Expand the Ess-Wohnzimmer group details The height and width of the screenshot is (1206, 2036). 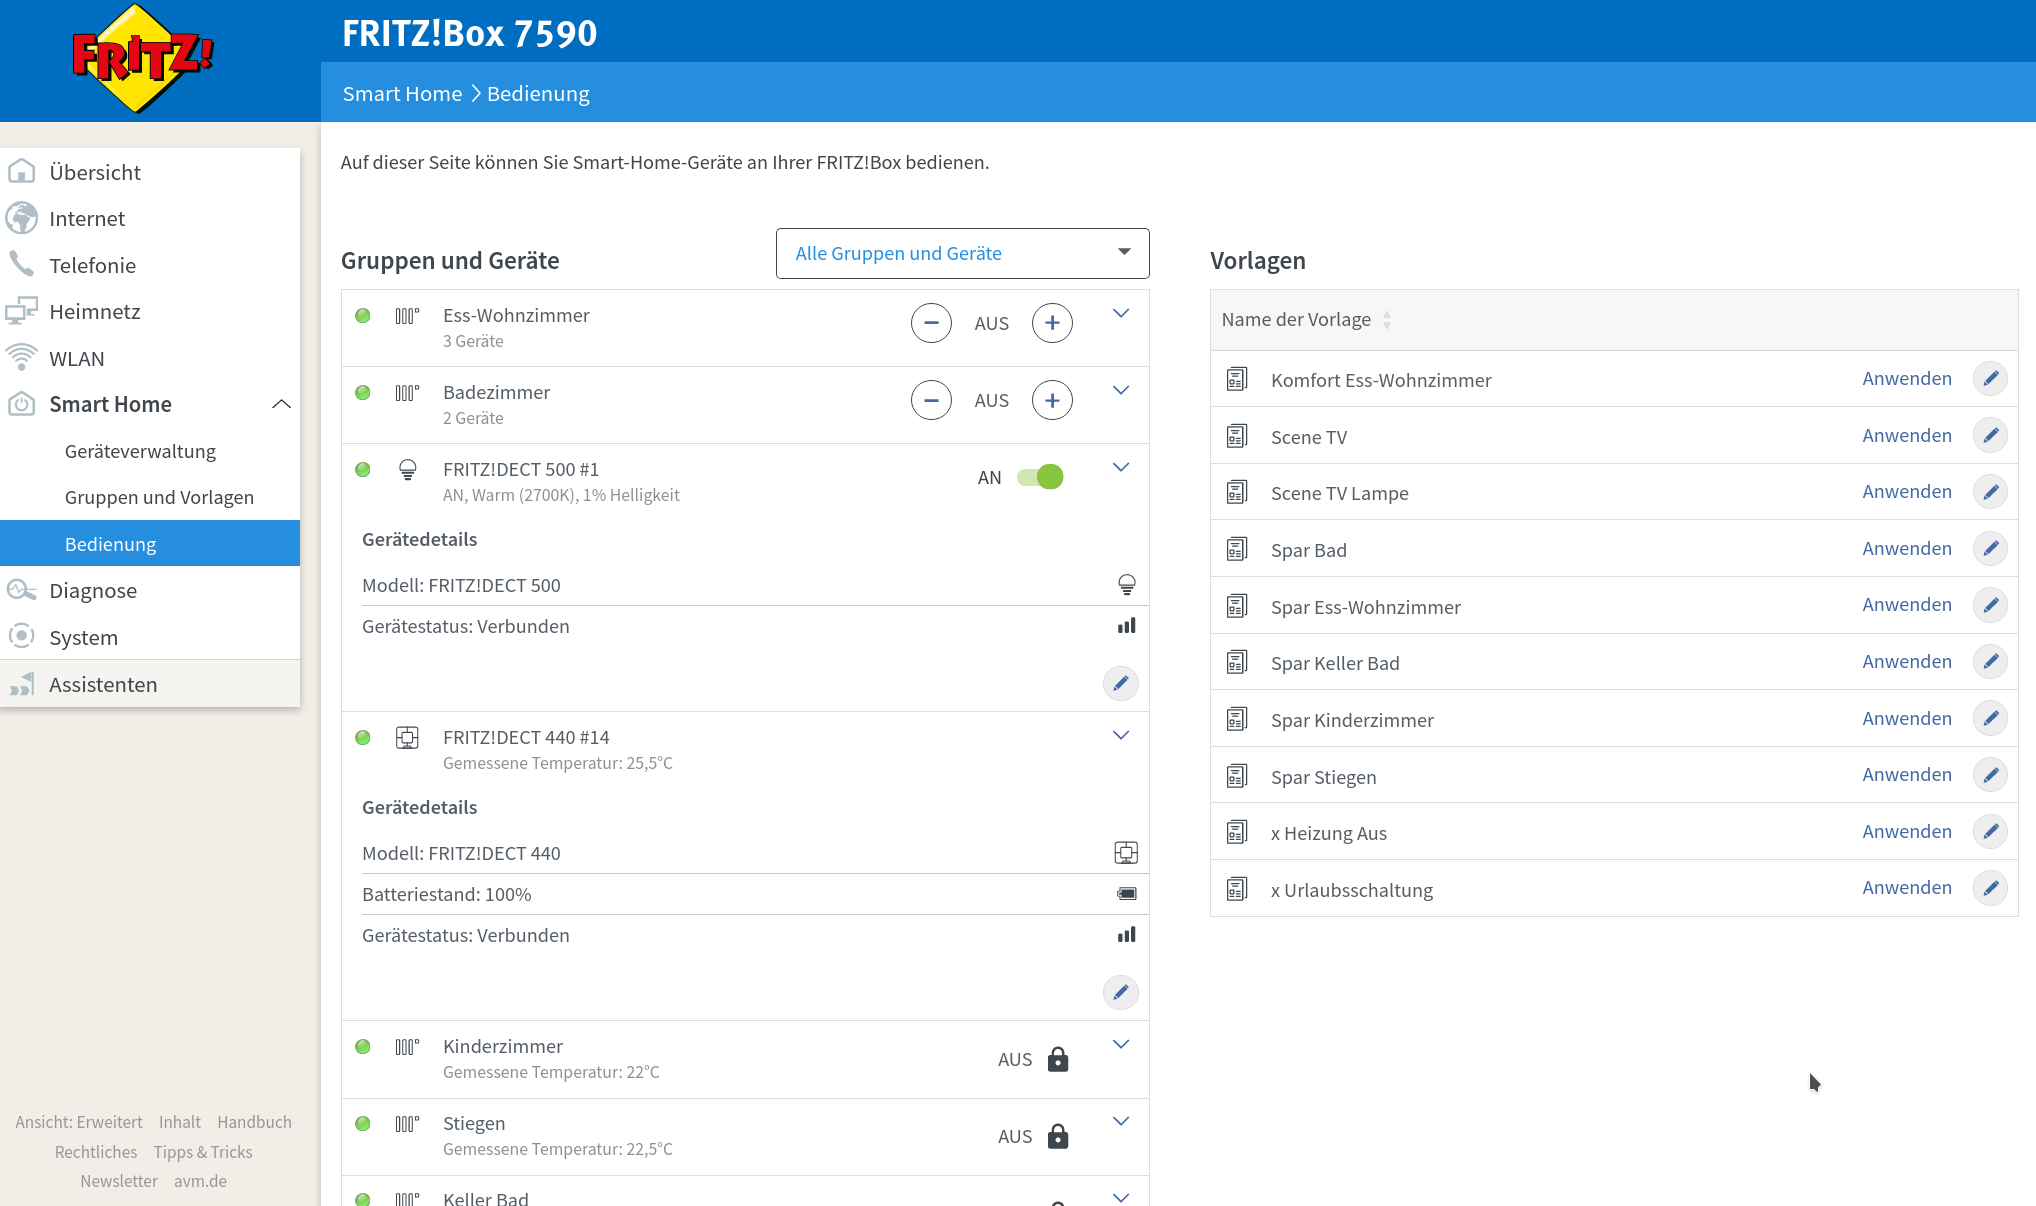(x=1121, y=313)
